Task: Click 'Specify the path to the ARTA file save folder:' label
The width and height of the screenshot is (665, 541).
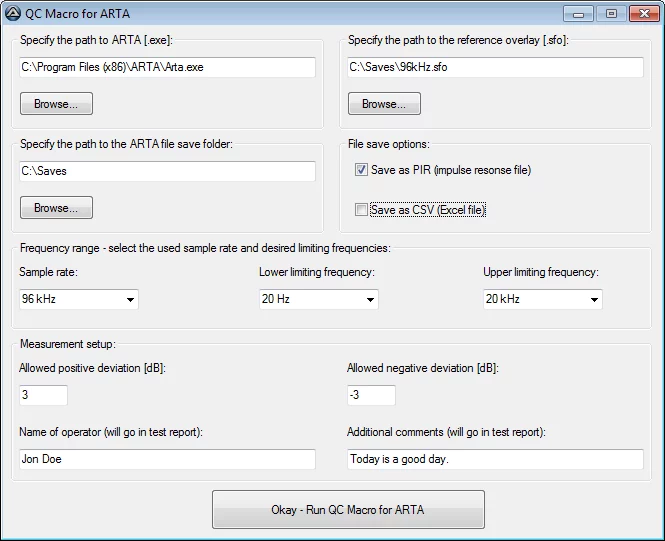Action: 126,144
